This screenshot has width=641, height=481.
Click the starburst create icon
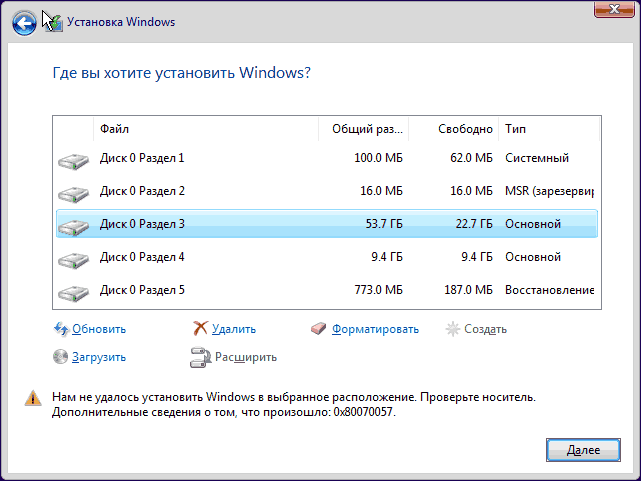click(x=453, y=329)
